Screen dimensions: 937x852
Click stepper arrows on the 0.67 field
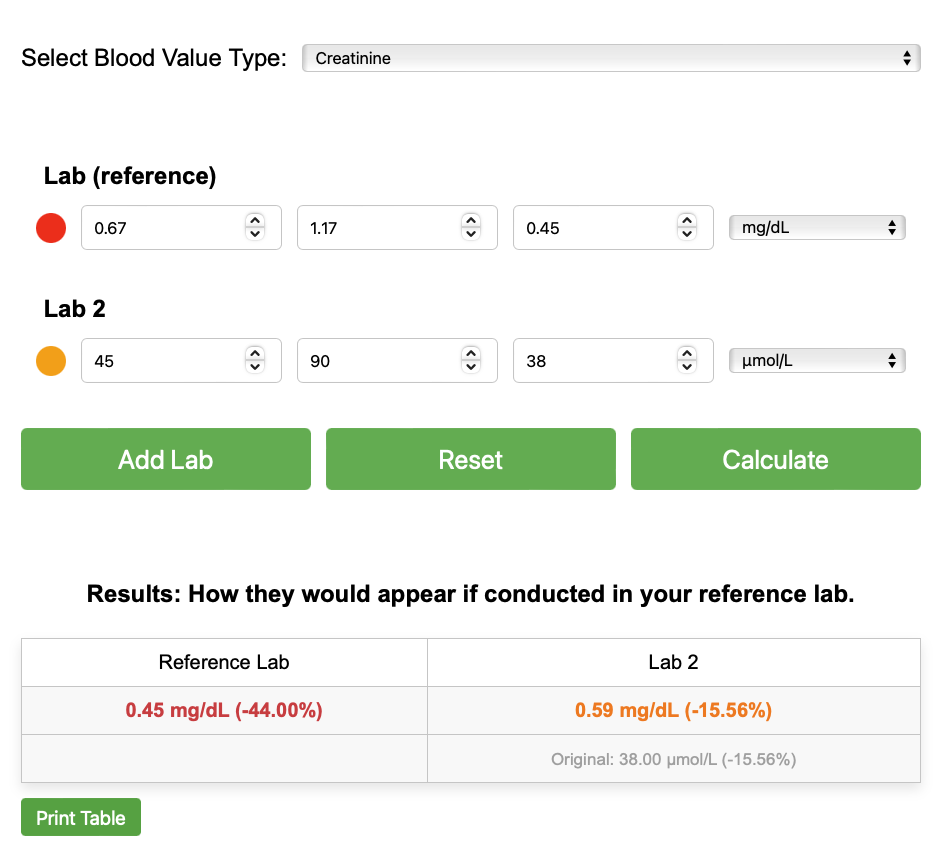[255, 228]
